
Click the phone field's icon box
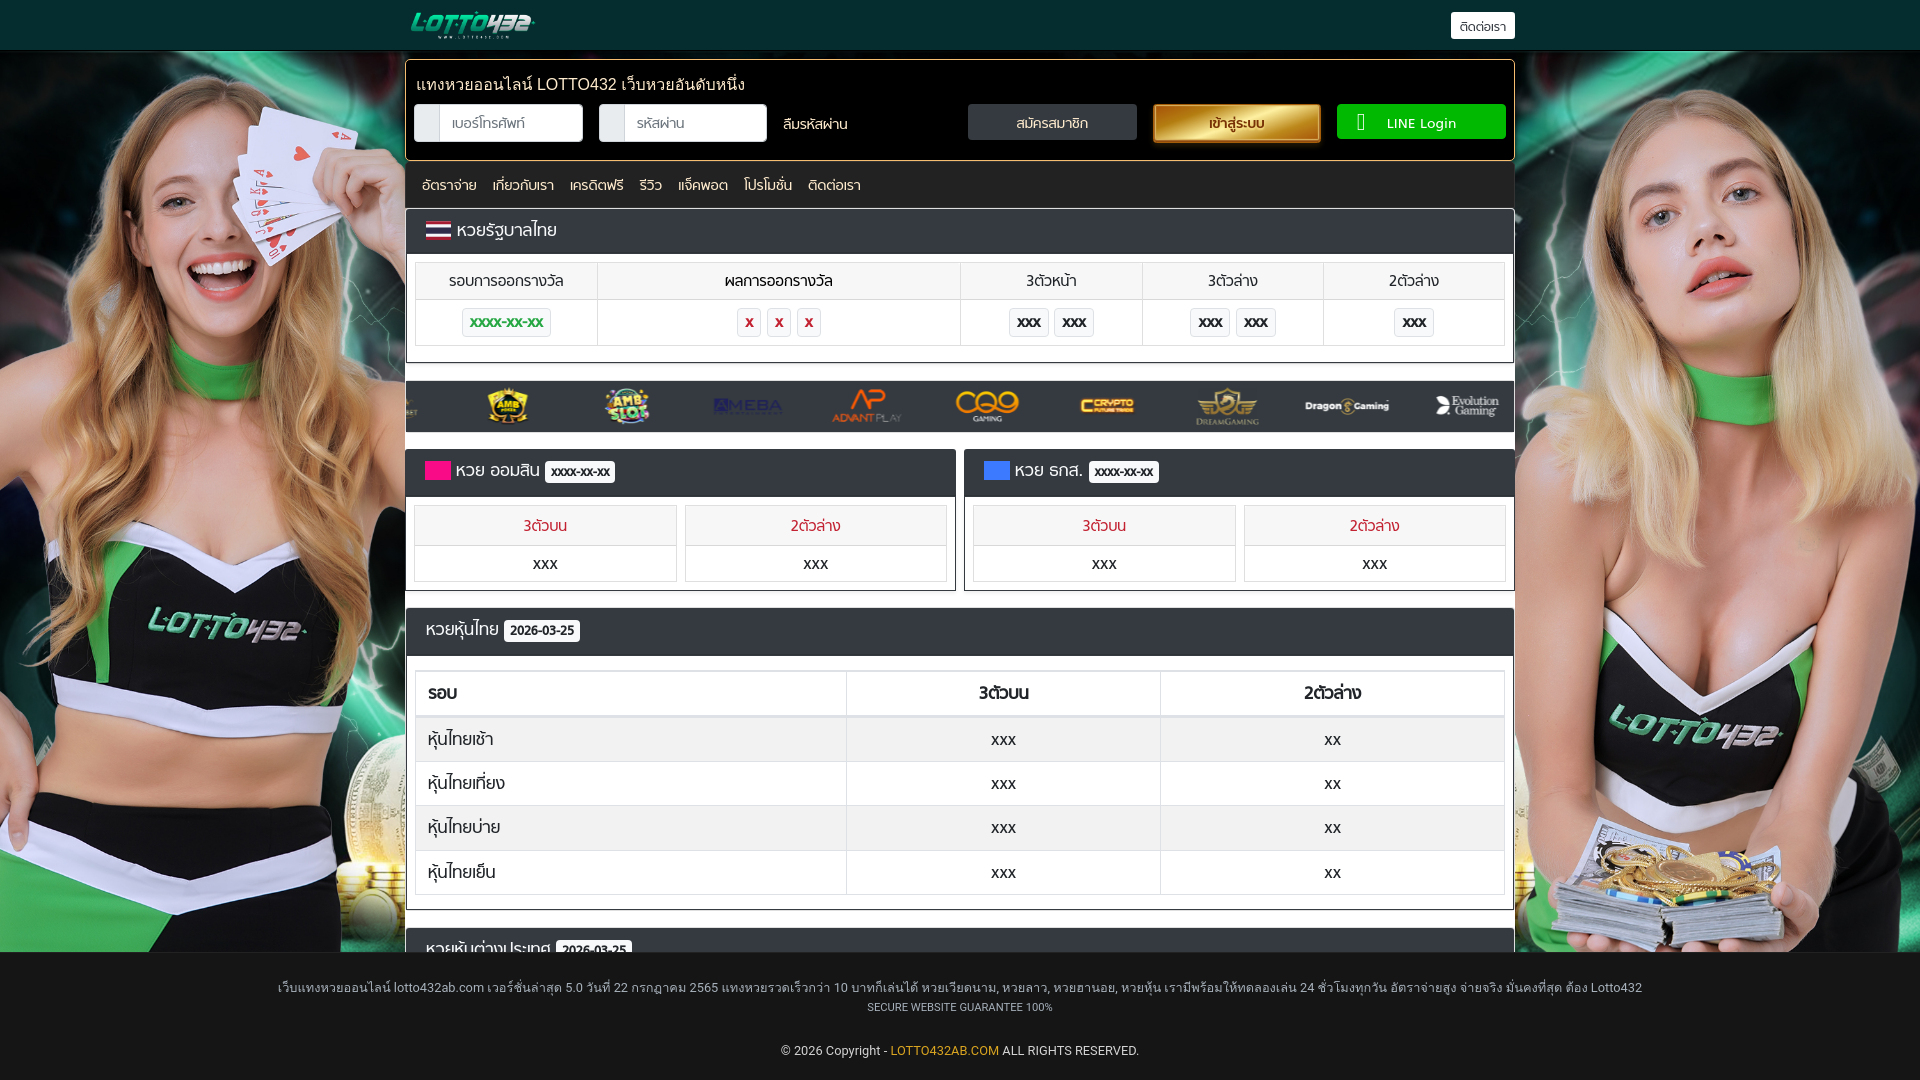[427, 123]
